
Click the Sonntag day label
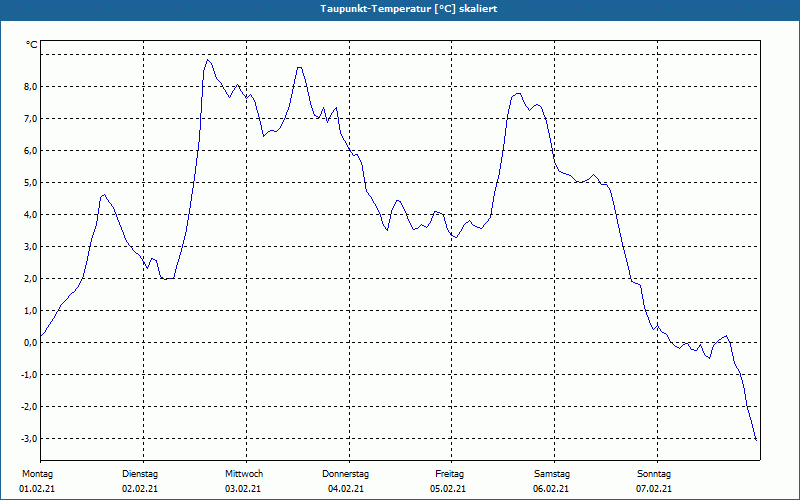tap(654, 474)
